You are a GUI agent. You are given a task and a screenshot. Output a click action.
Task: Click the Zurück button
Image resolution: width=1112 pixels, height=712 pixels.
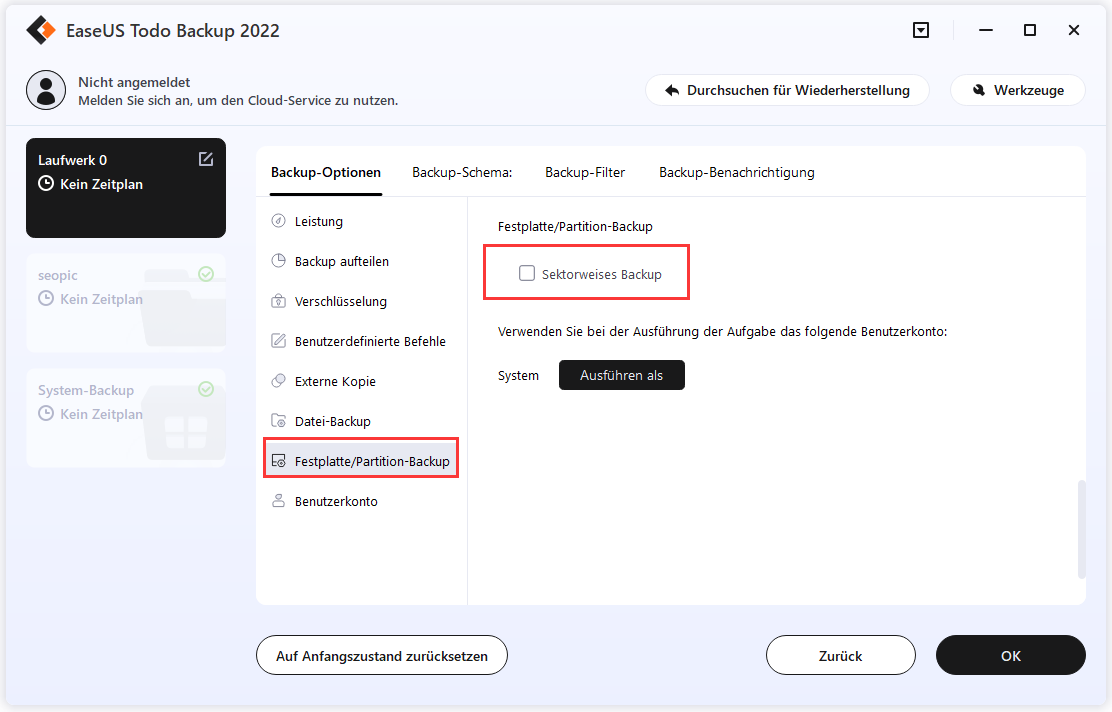[840, 655]
